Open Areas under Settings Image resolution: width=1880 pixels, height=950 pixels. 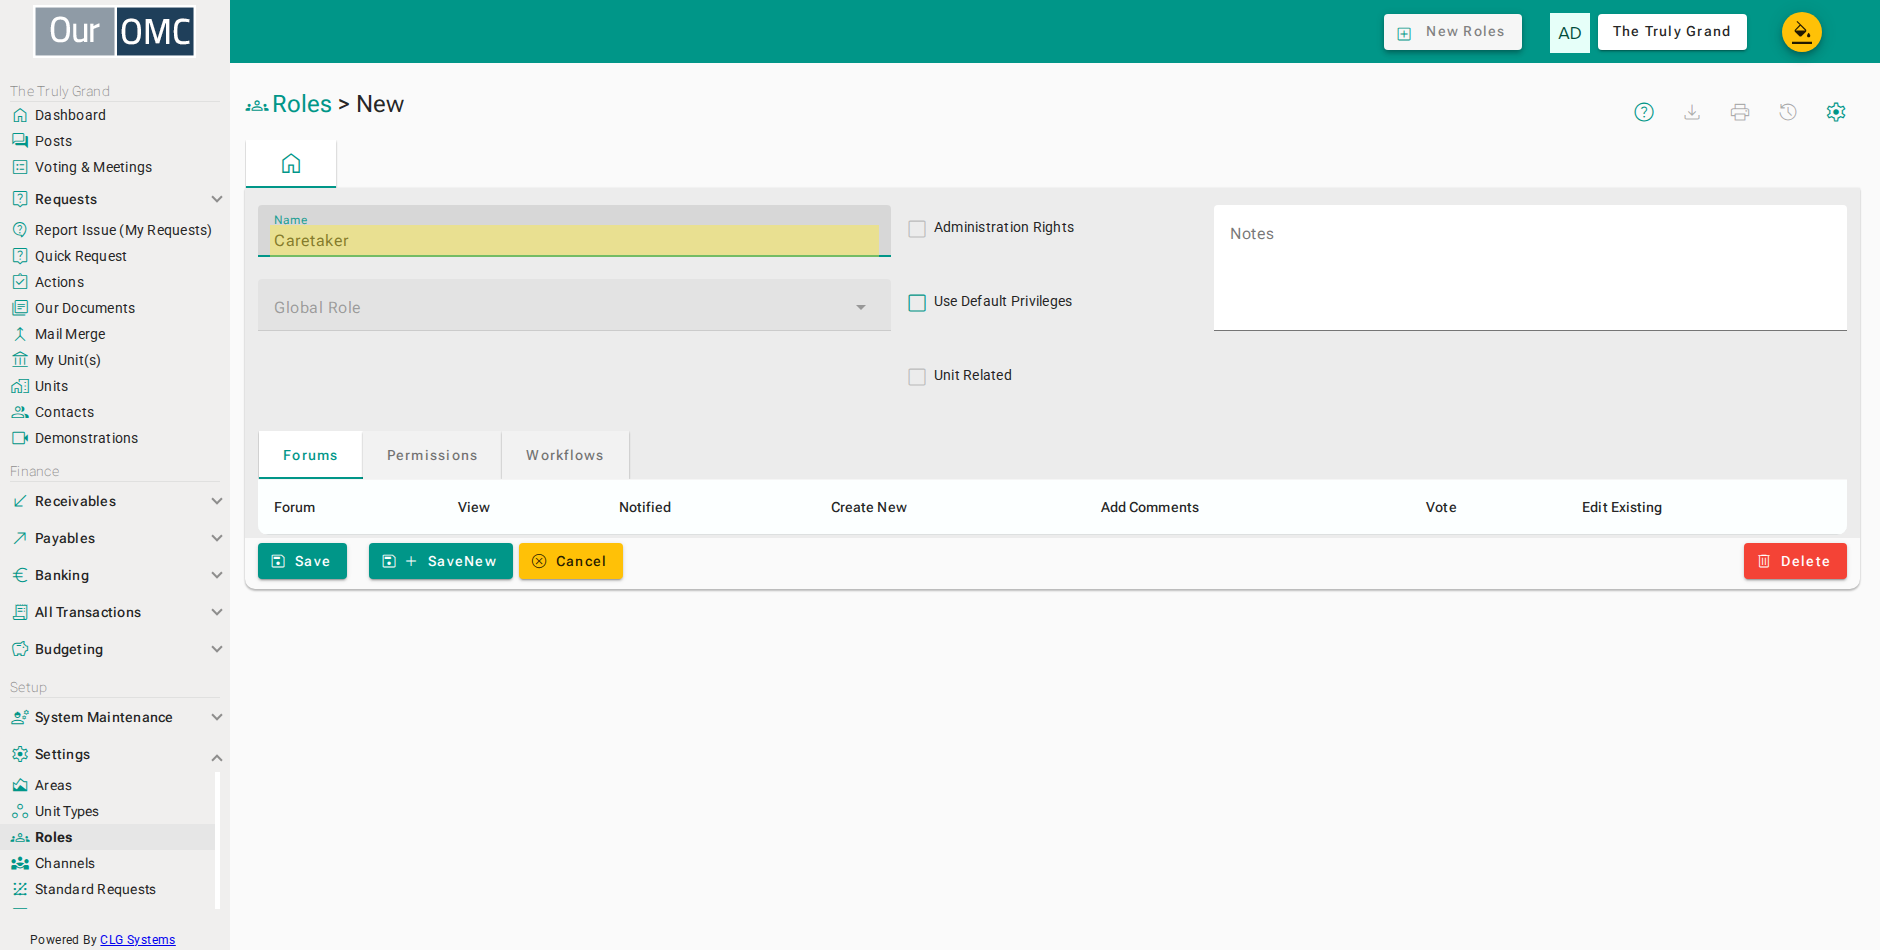tap(53, 785)
